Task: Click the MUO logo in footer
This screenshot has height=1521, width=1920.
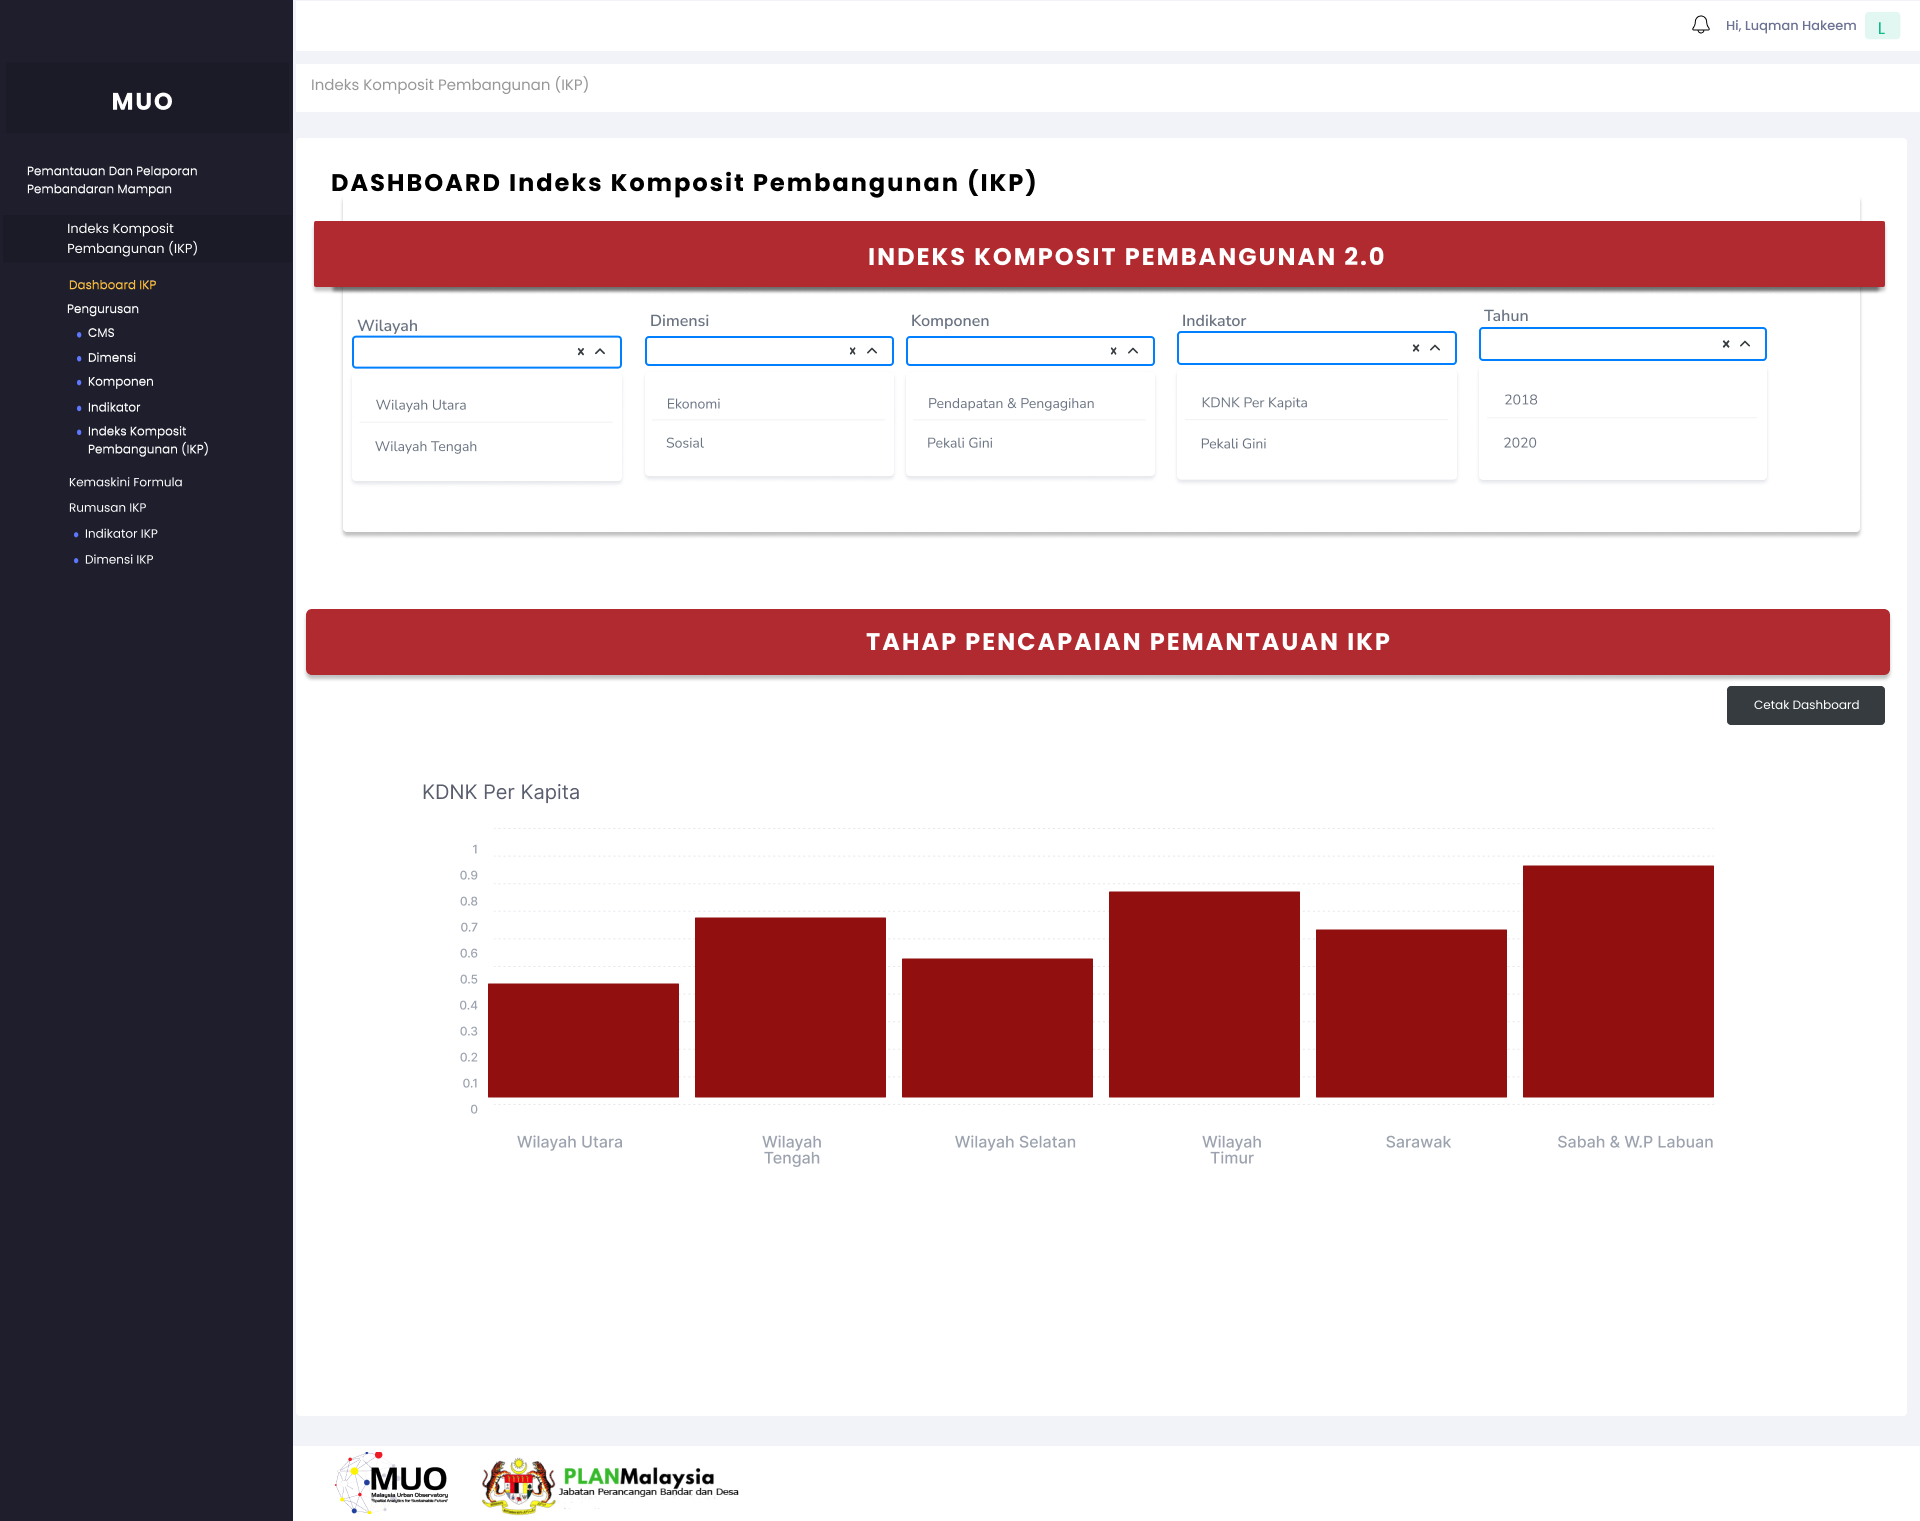Action: tap(392, 1483)
